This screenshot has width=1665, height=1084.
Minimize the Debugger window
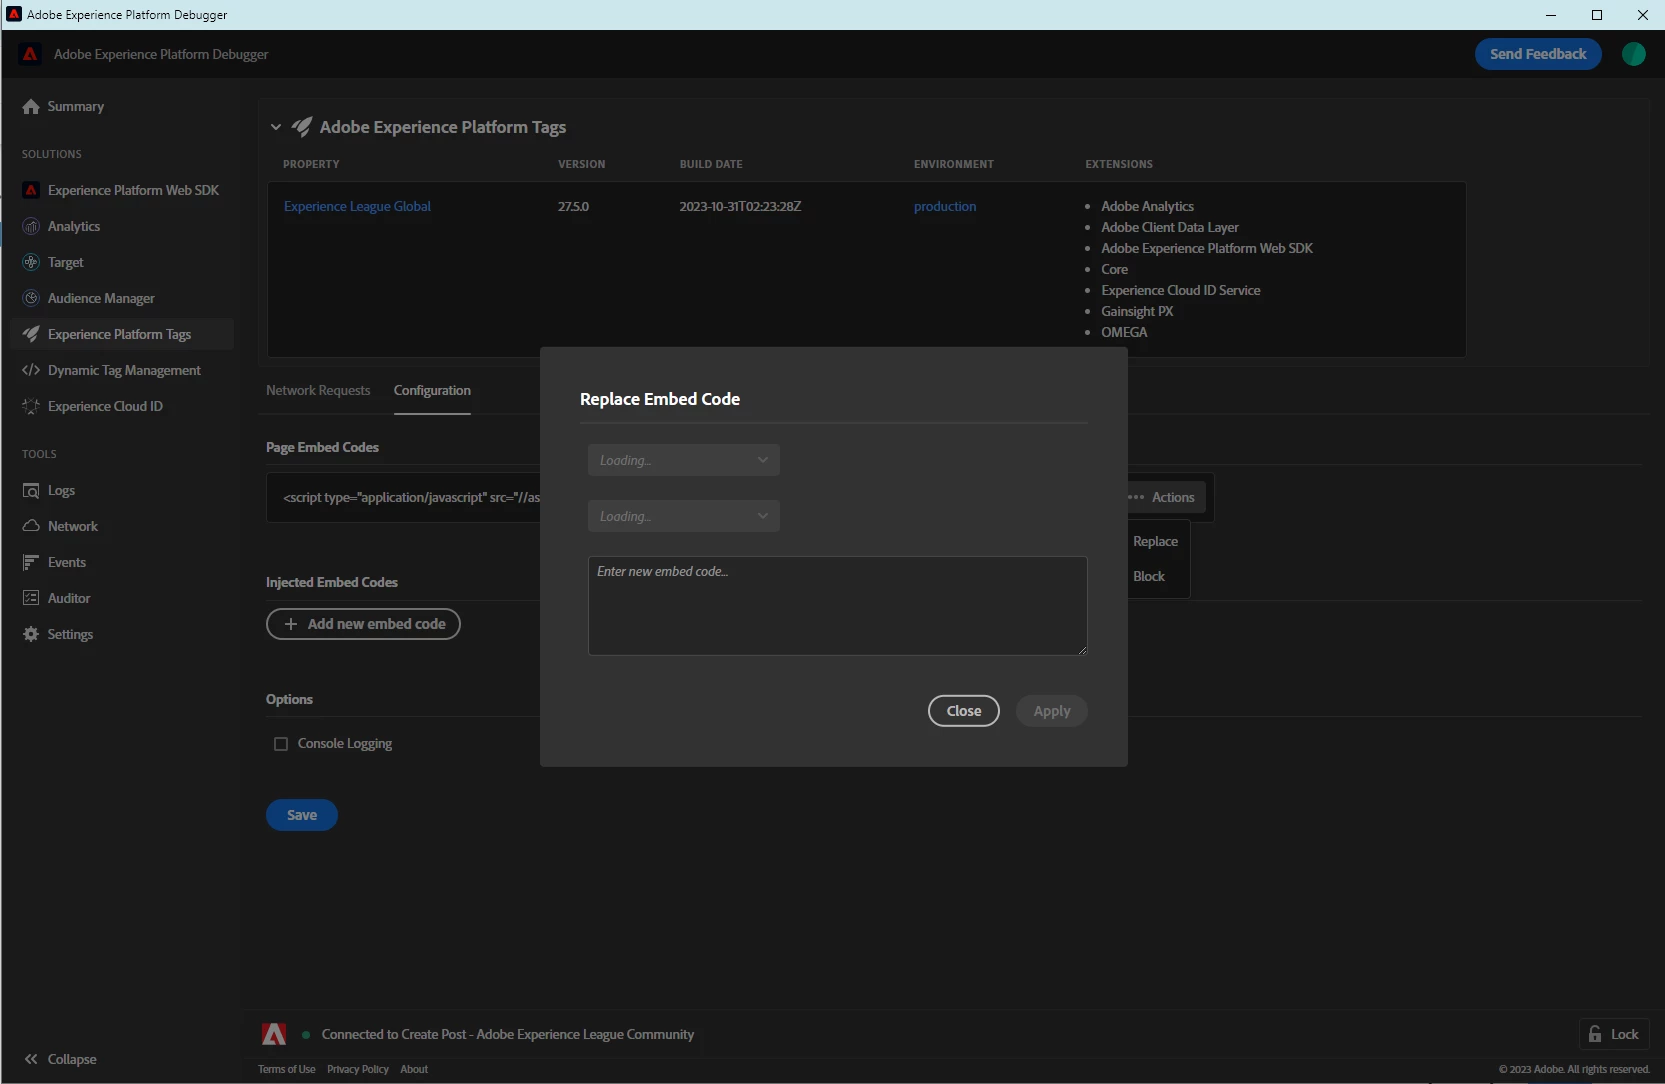pos(1551,15)
